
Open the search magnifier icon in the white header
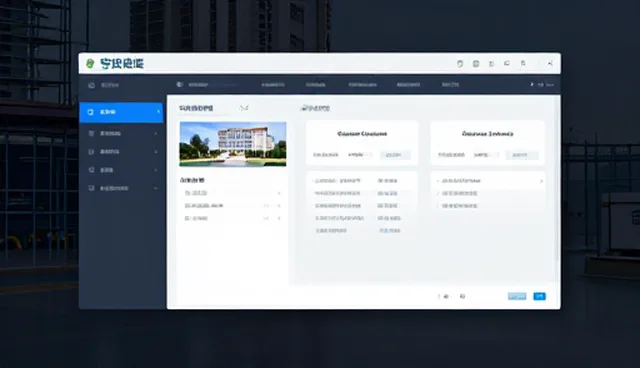tap(523, 63)
